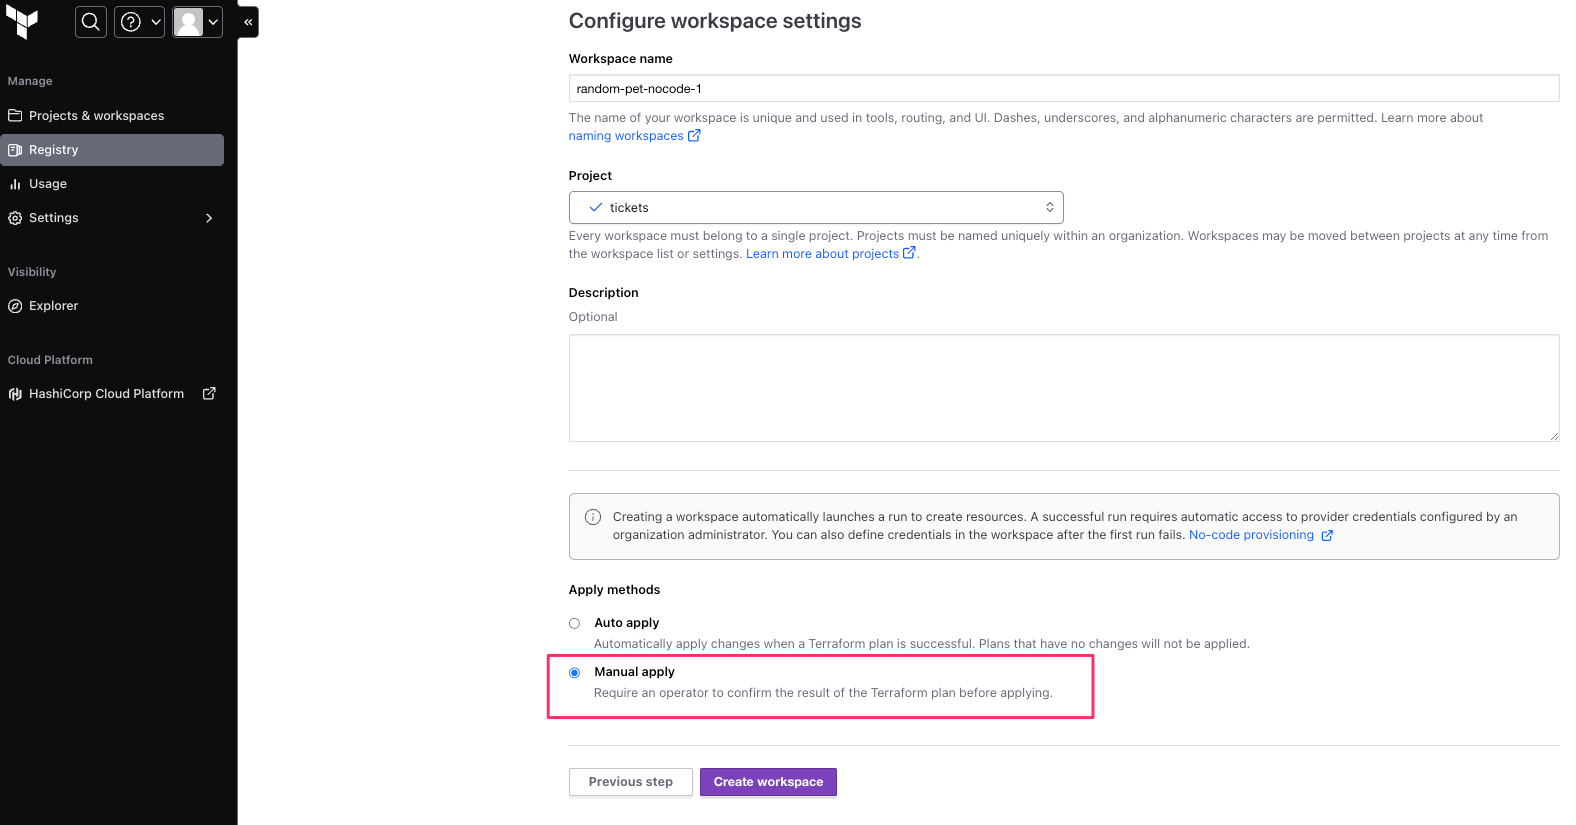Click the Settings gear icon
The image size is (1576, 825).
15,218
